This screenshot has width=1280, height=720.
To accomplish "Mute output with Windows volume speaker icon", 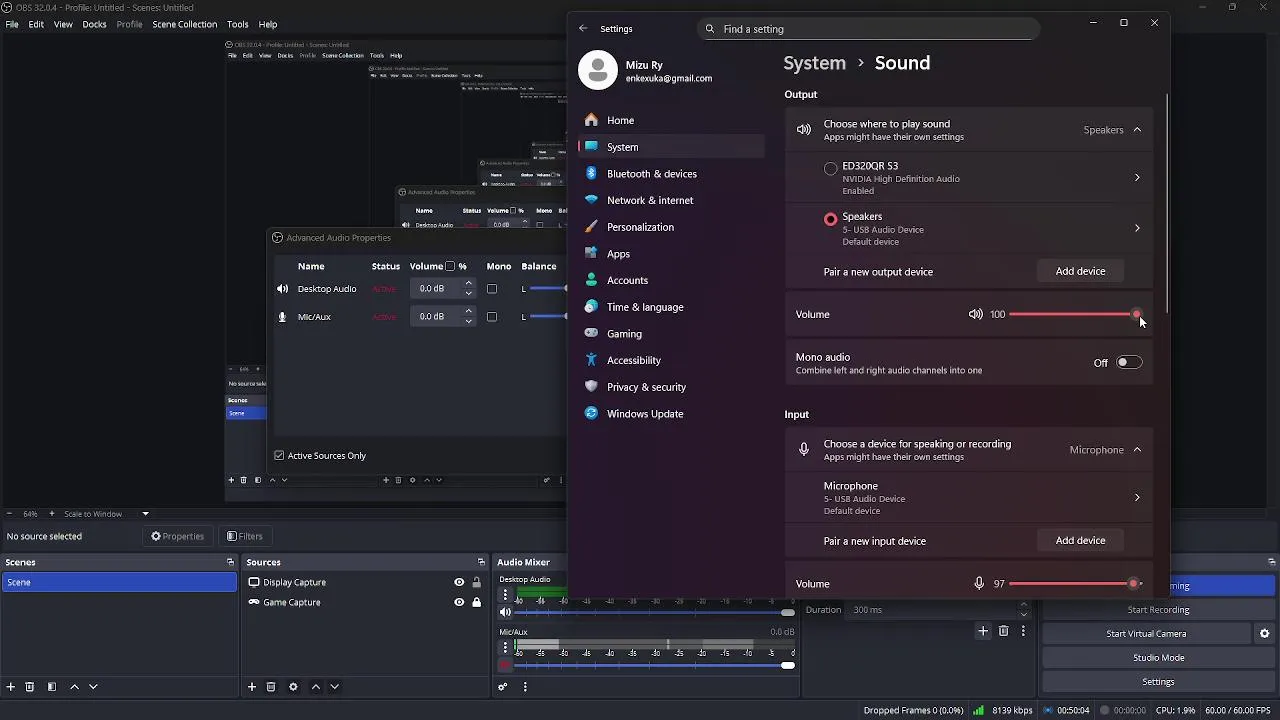I will (x=976, y=314).
